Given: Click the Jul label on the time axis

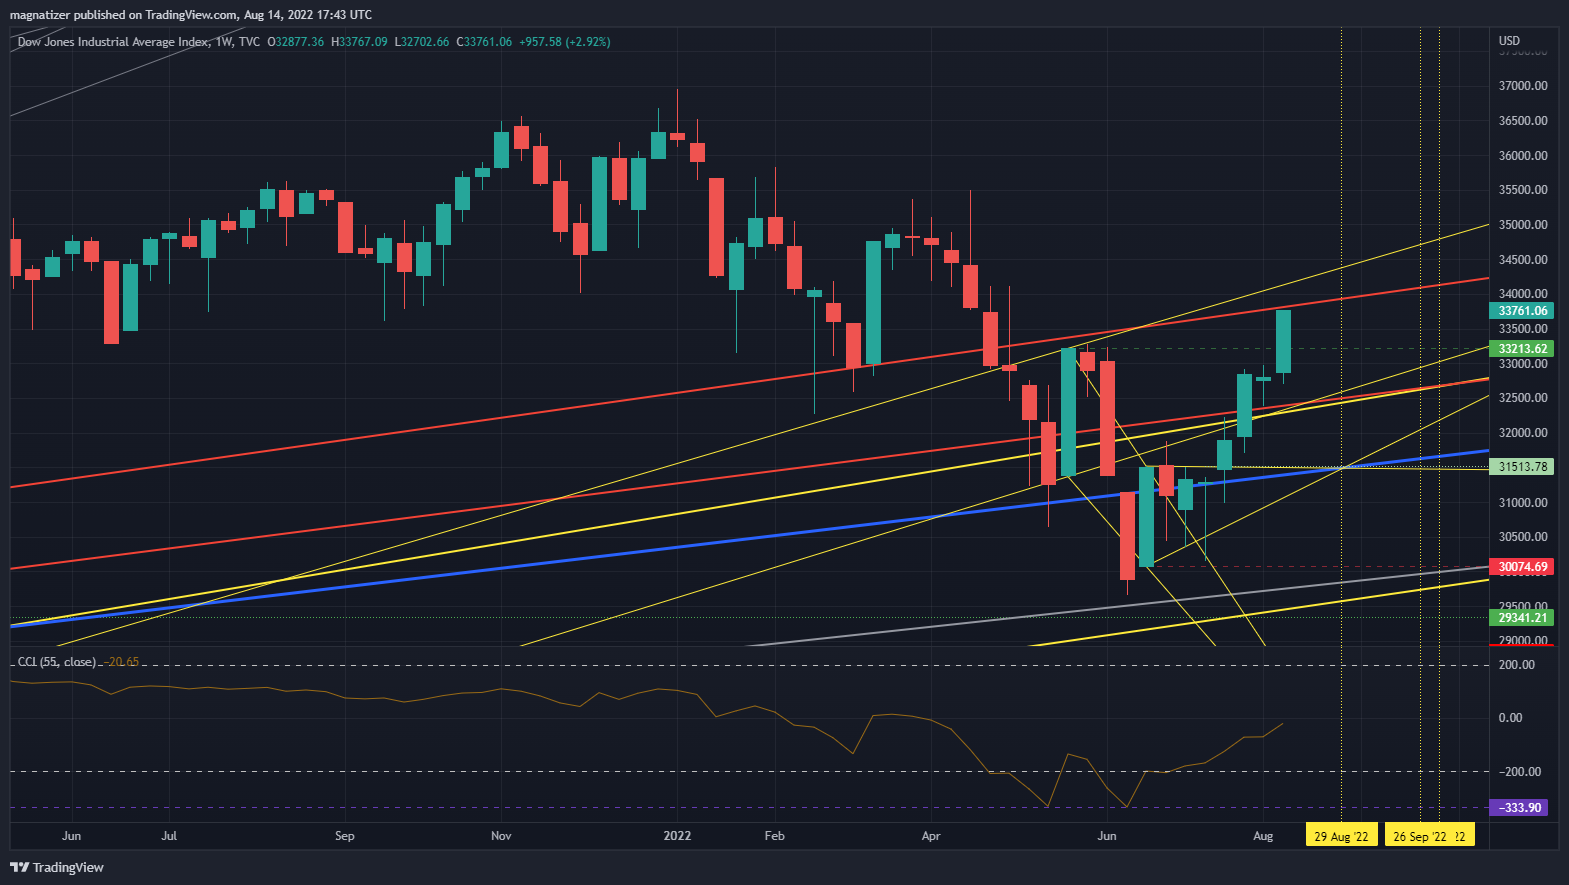Looking at the screenshot, I should tap(169, 836).
